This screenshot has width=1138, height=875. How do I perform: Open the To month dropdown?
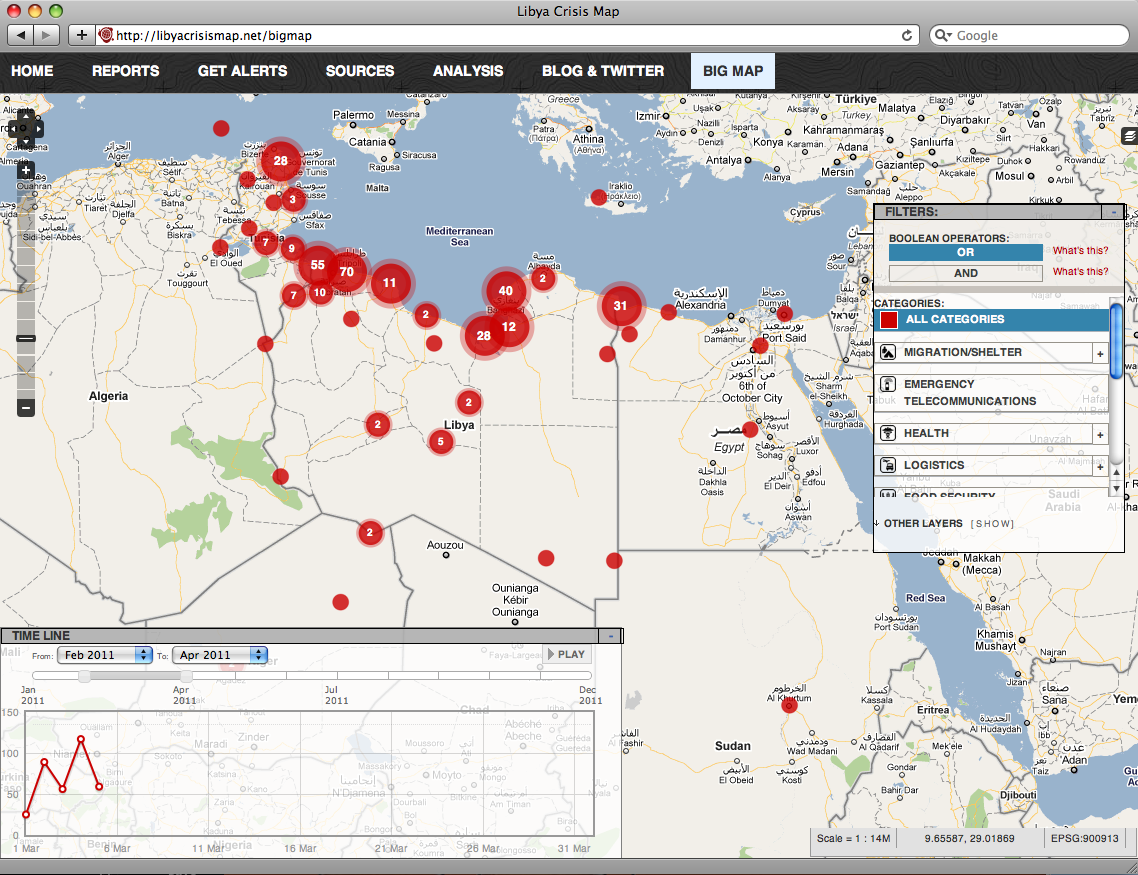[220, 654]
